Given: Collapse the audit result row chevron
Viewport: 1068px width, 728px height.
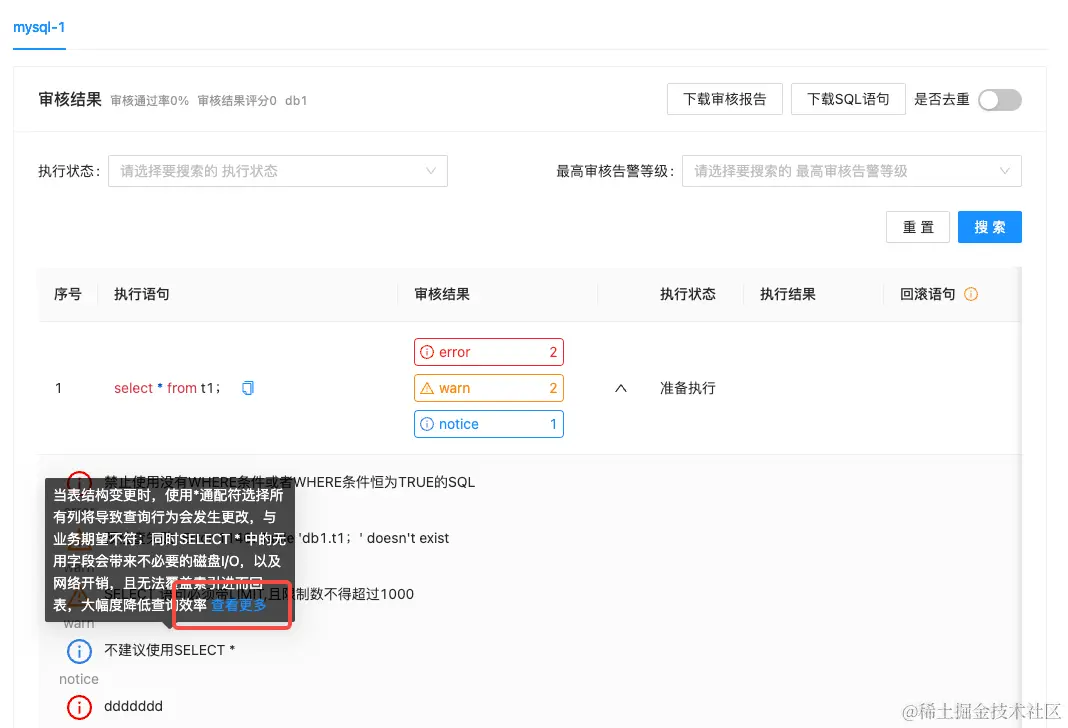Looking at the screenshot, I should pyautogui.click(x=621, y=388).
